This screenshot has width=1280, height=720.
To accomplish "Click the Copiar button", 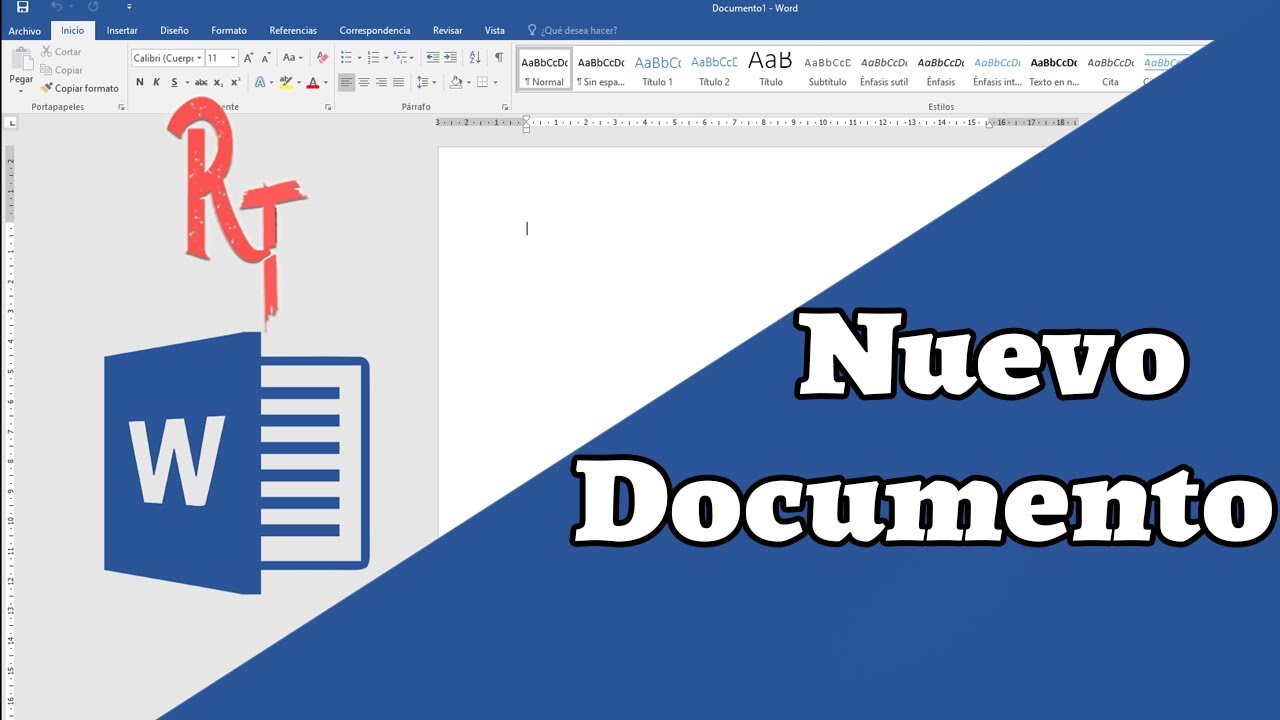I will coord(61,70).
